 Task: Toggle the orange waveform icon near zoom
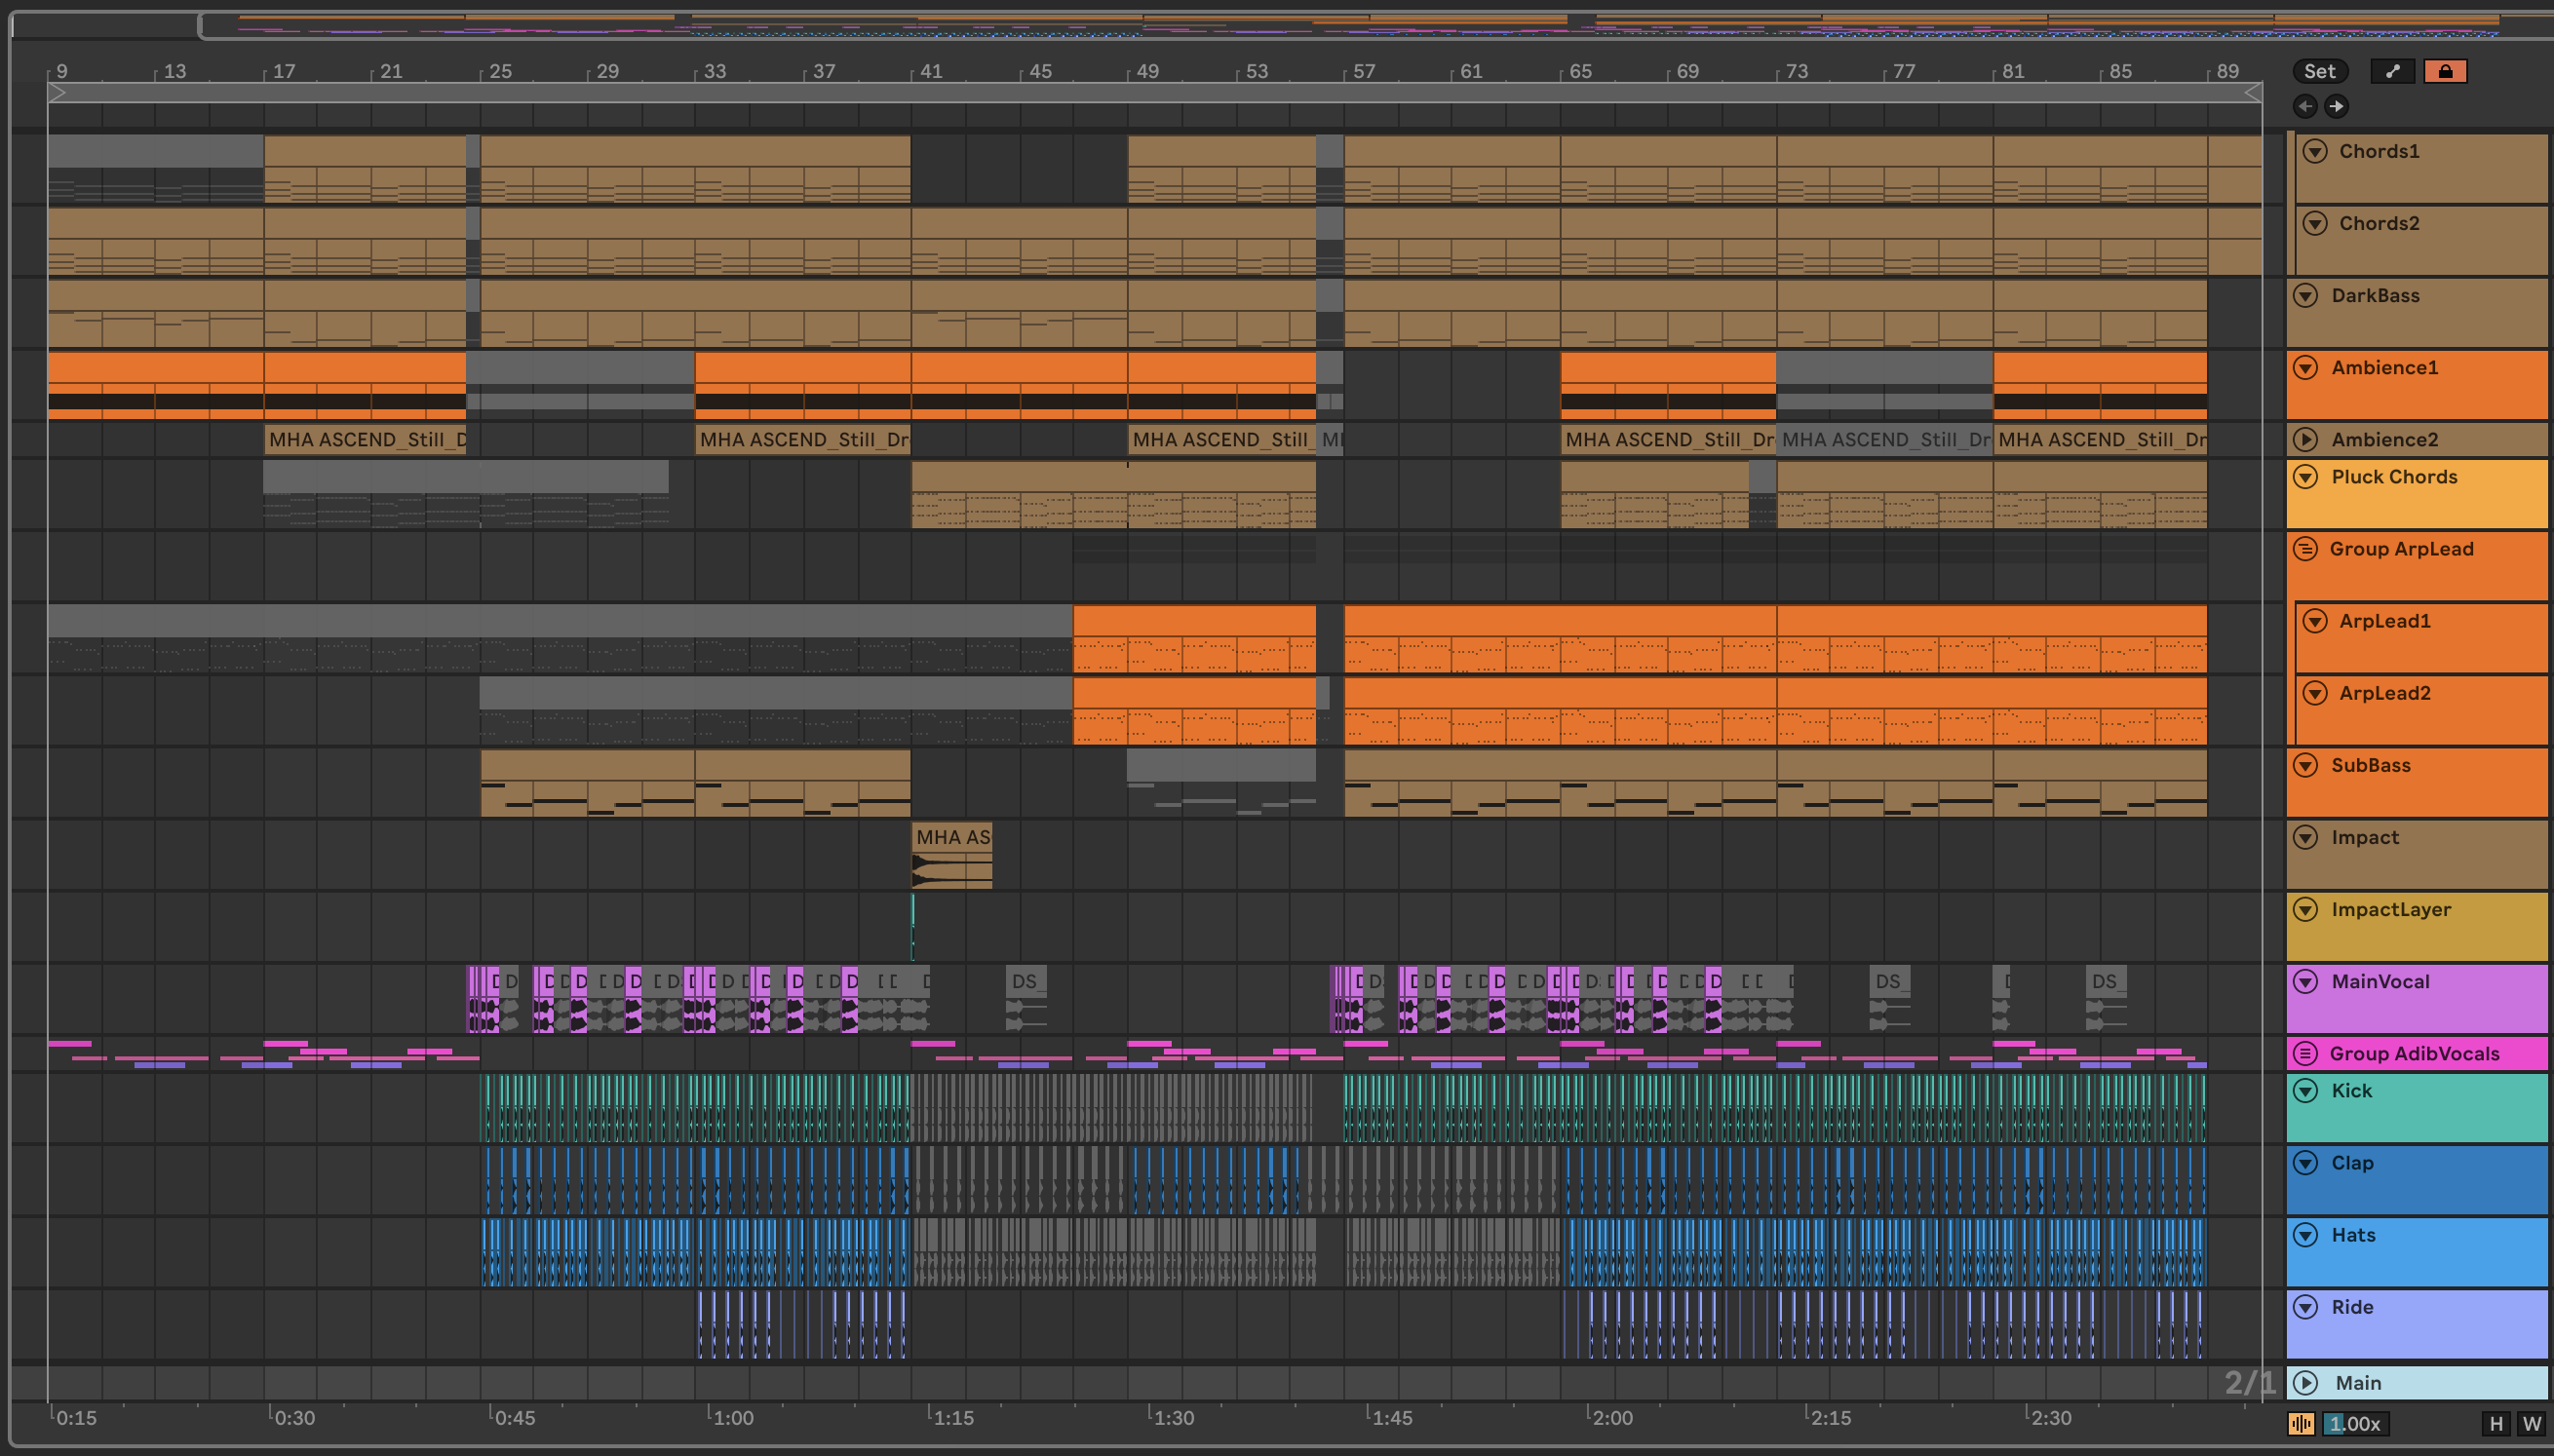pos(2301,1423)
